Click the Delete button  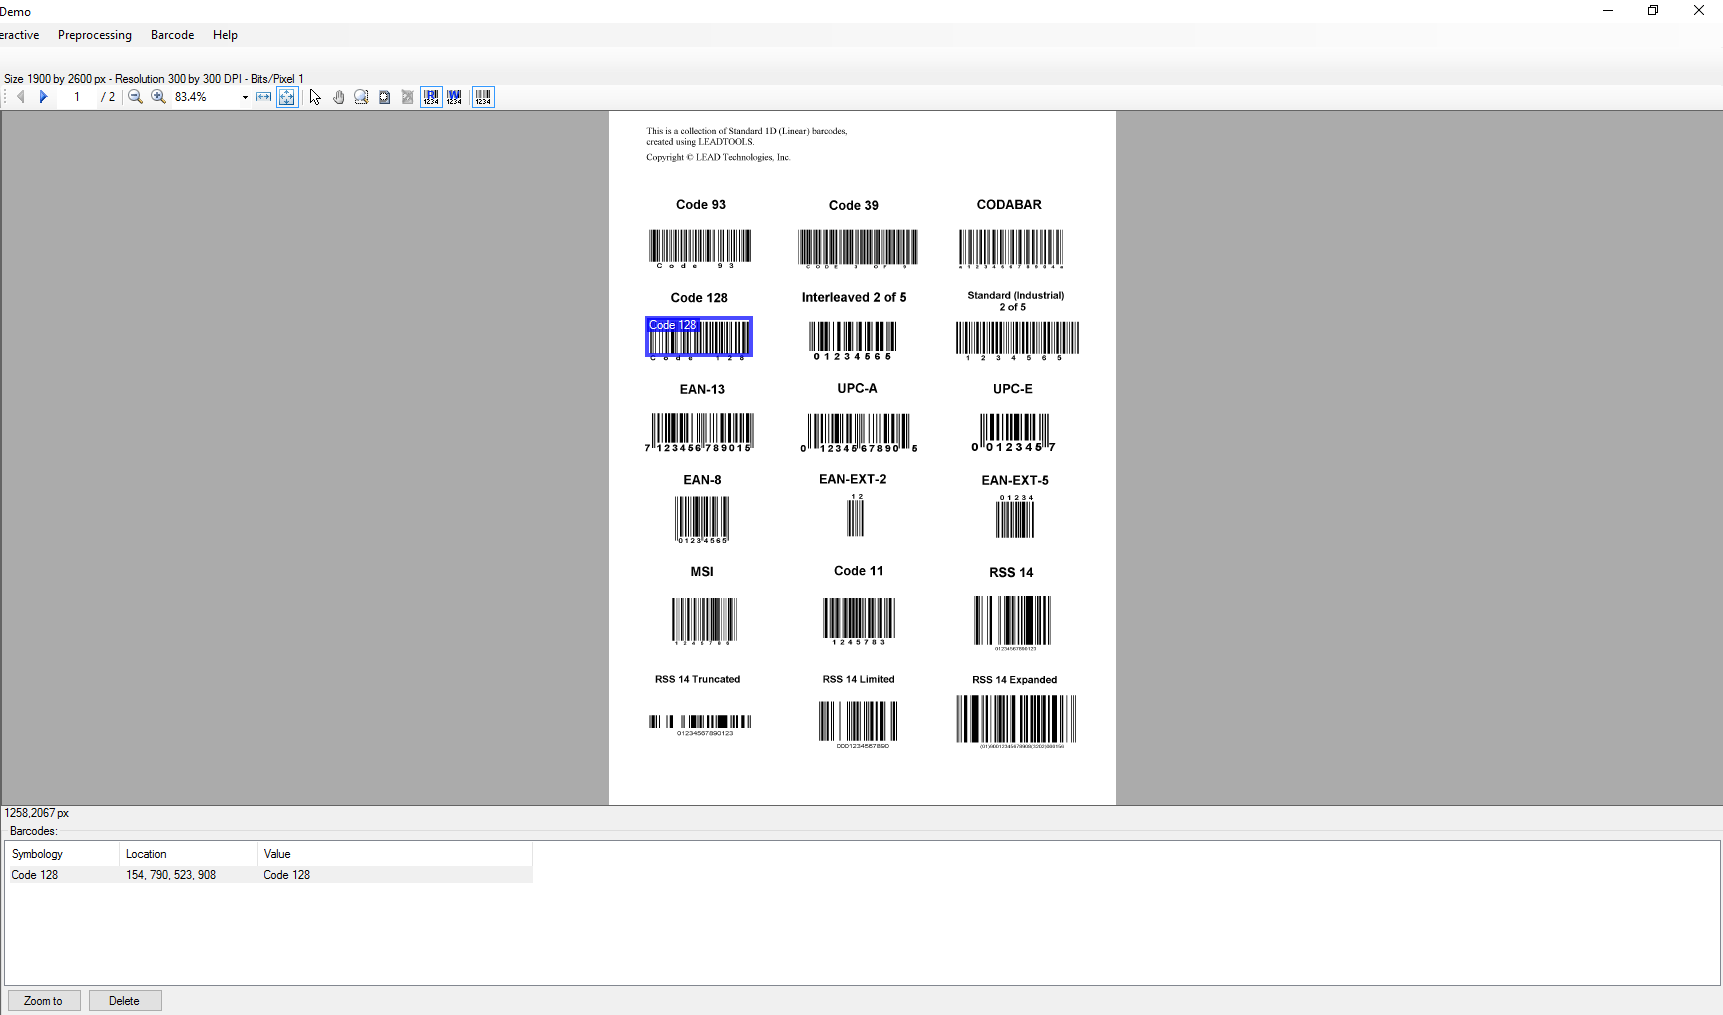[125, 1001]
